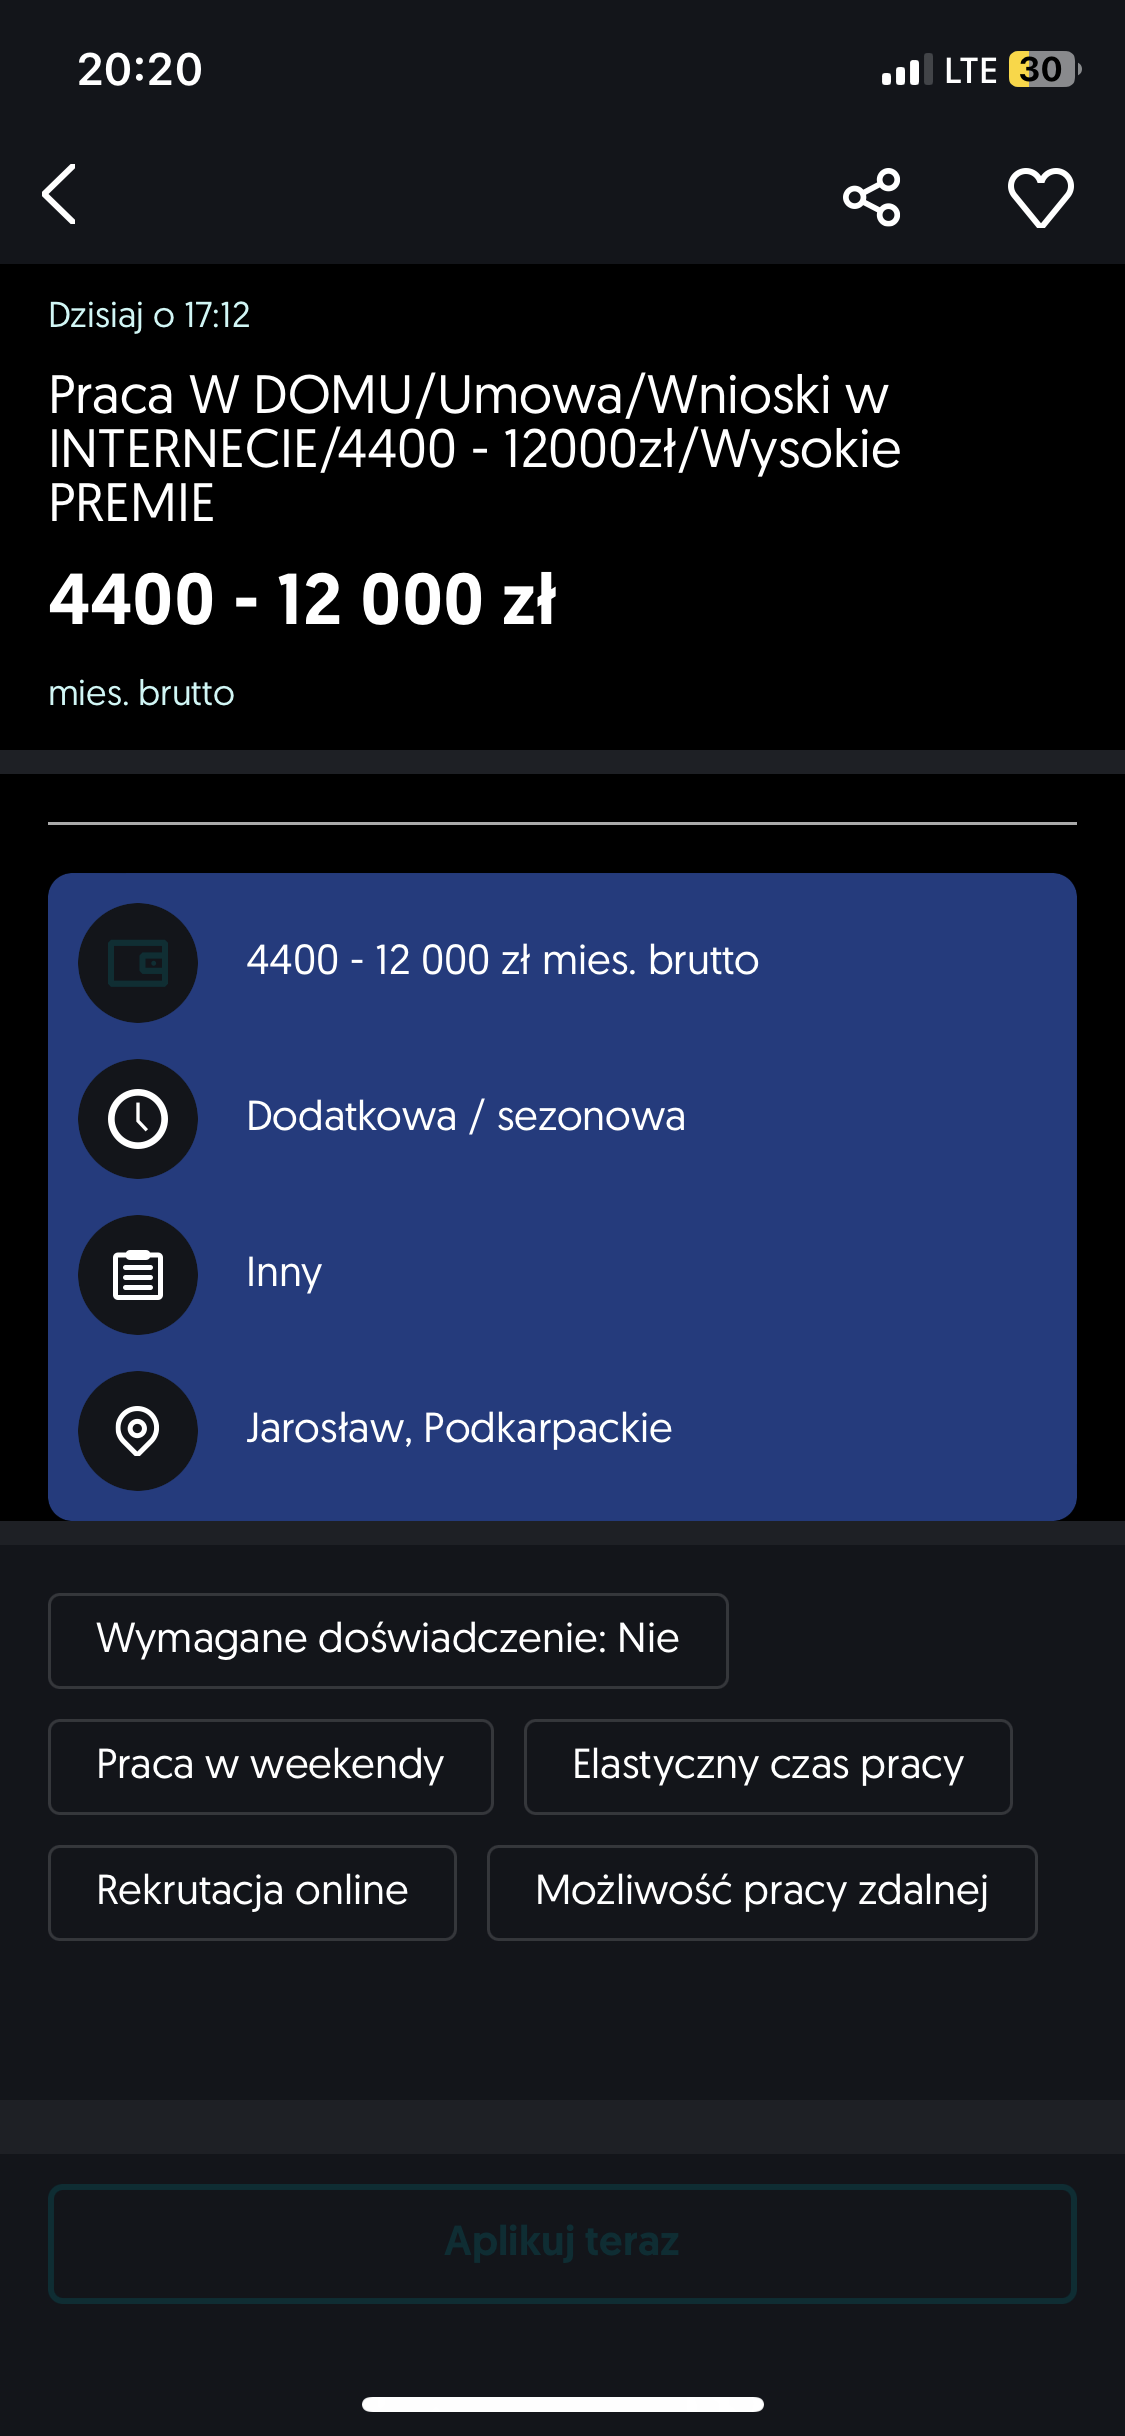Tap the home indicator bar
The height and width of the screenshot is (2436, 1125).
pyautogui.click(x=562, y=2404)
